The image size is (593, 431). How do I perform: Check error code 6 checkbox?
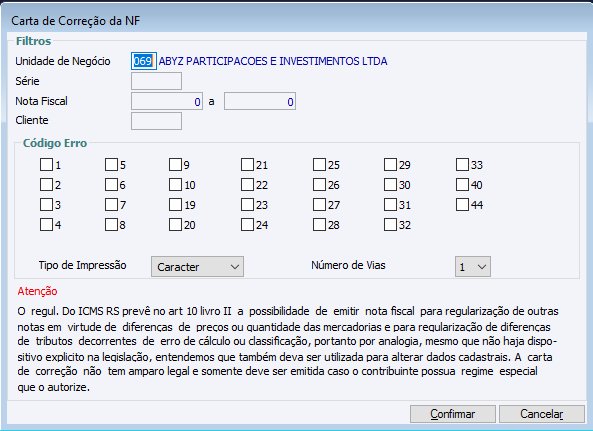[x=111, y=184]
